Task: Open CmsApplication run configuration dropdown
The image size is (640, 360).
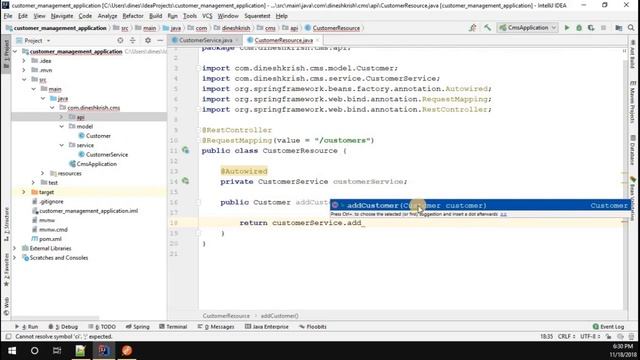Action: pos(527,28)
